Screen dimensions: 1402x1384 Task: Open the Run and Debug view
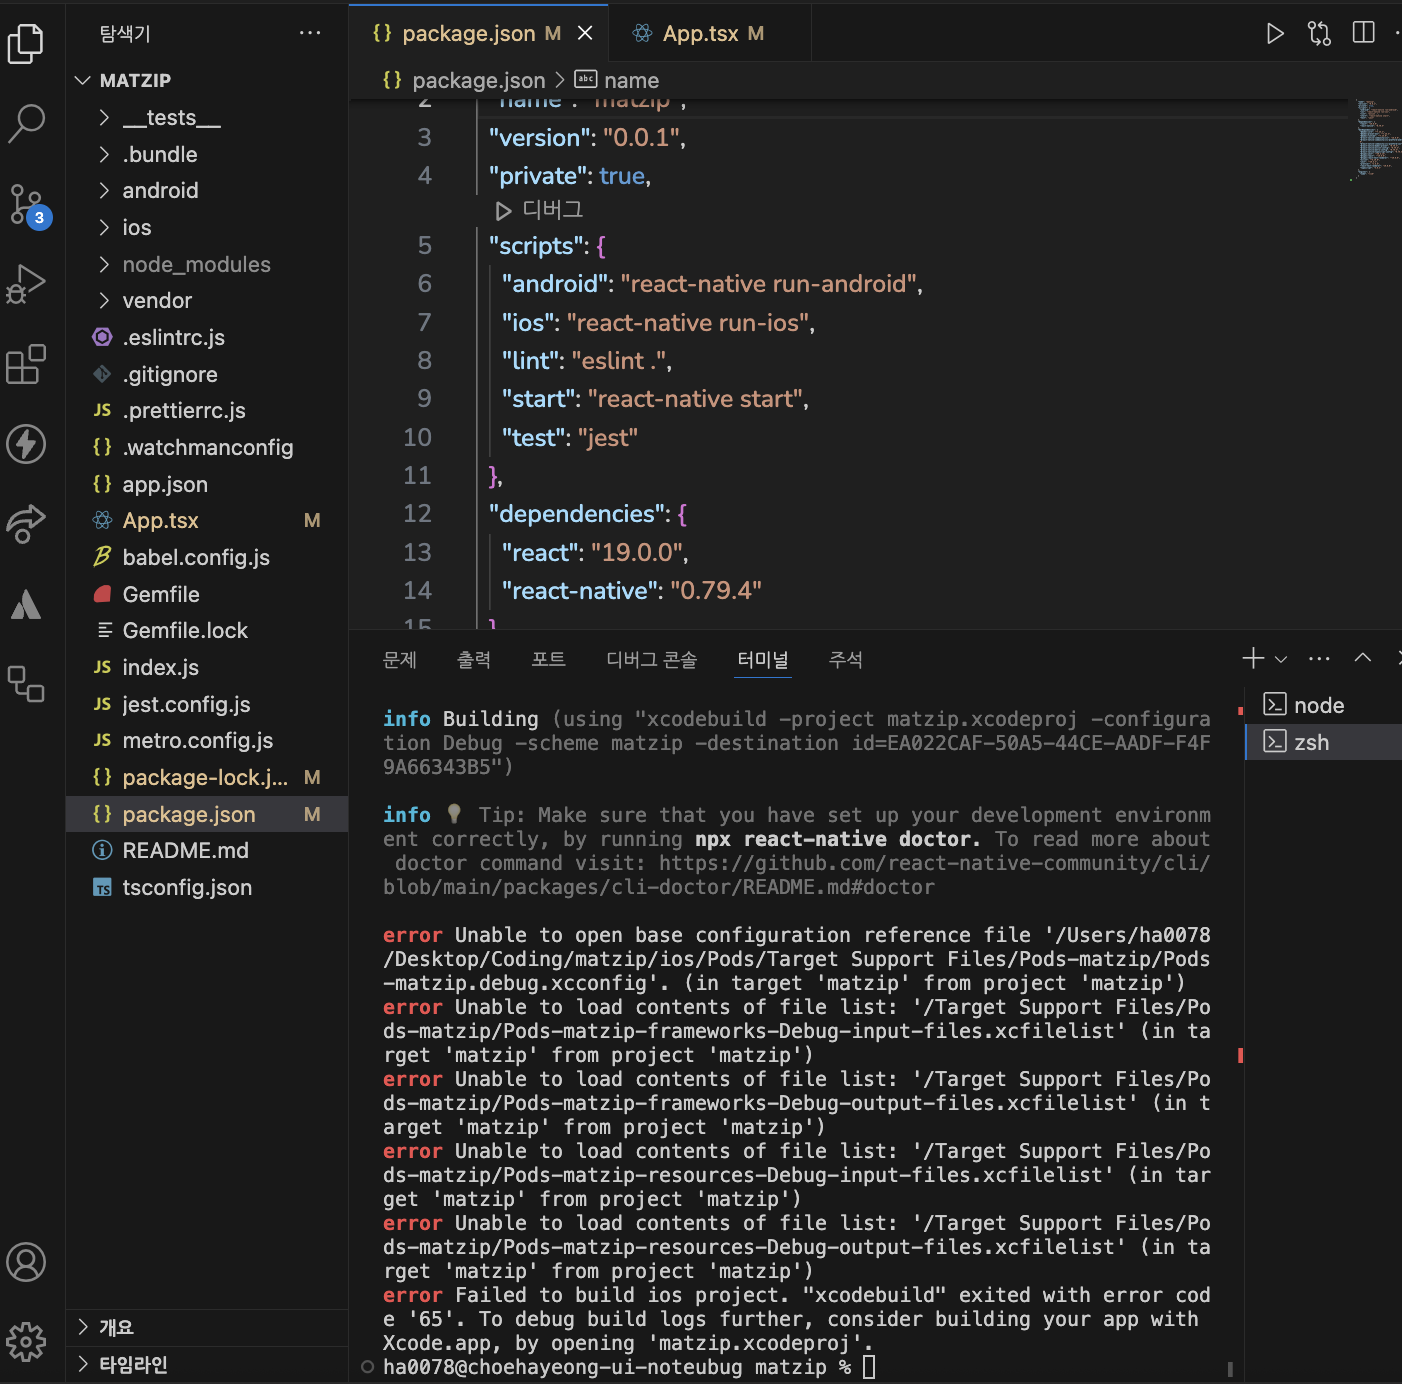click(26, 284)
